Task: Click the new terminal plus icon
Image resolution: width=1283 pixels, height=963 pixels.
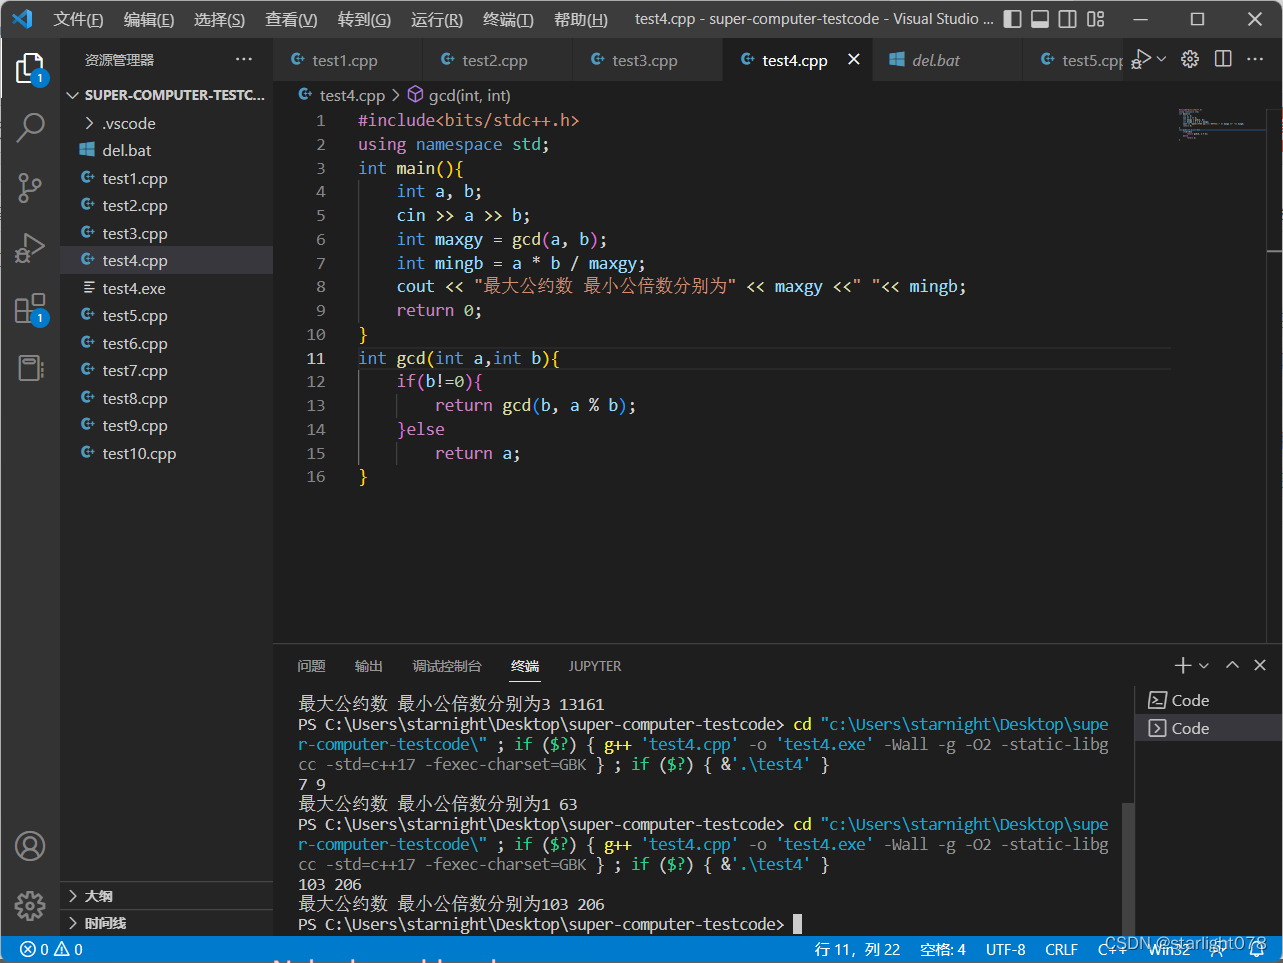Action: 1182,665
